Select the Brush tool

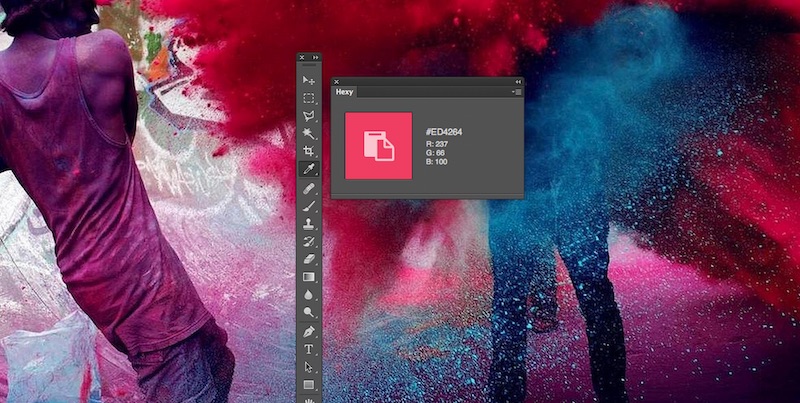[x=309, y=205]
